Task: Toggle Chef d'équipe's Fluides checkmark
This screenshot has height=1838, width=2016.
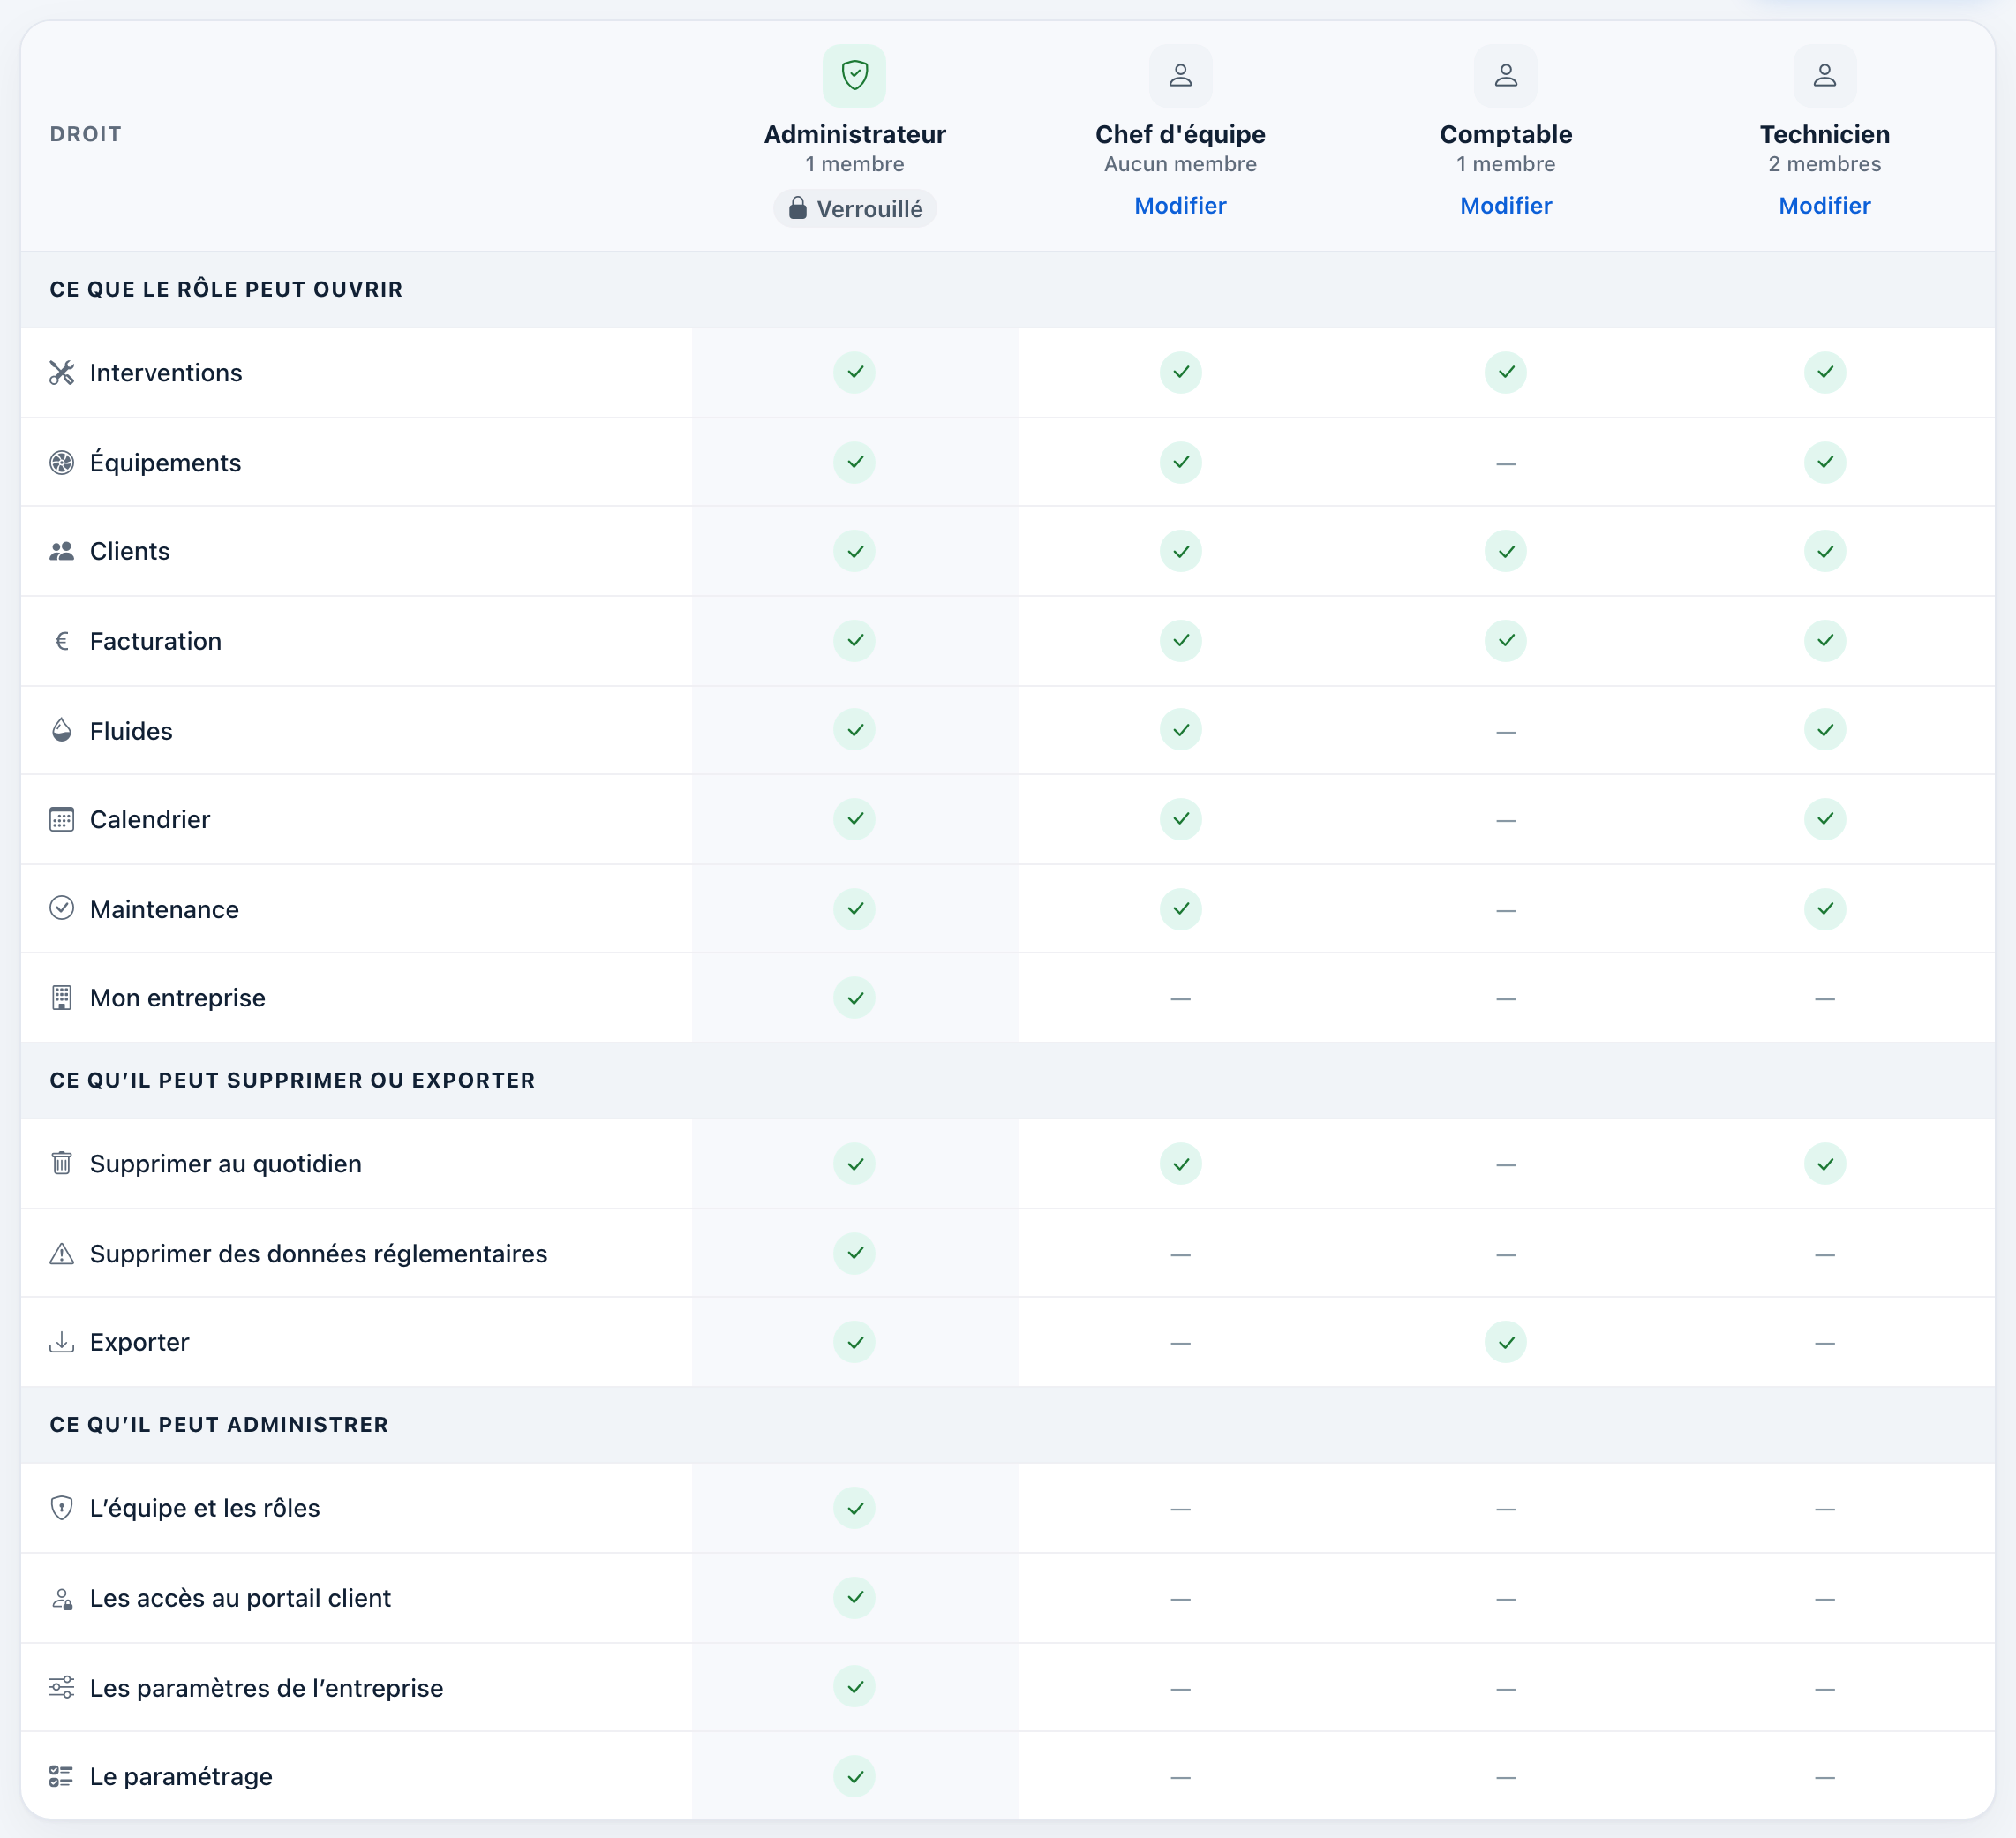Action: [1180, 730]
